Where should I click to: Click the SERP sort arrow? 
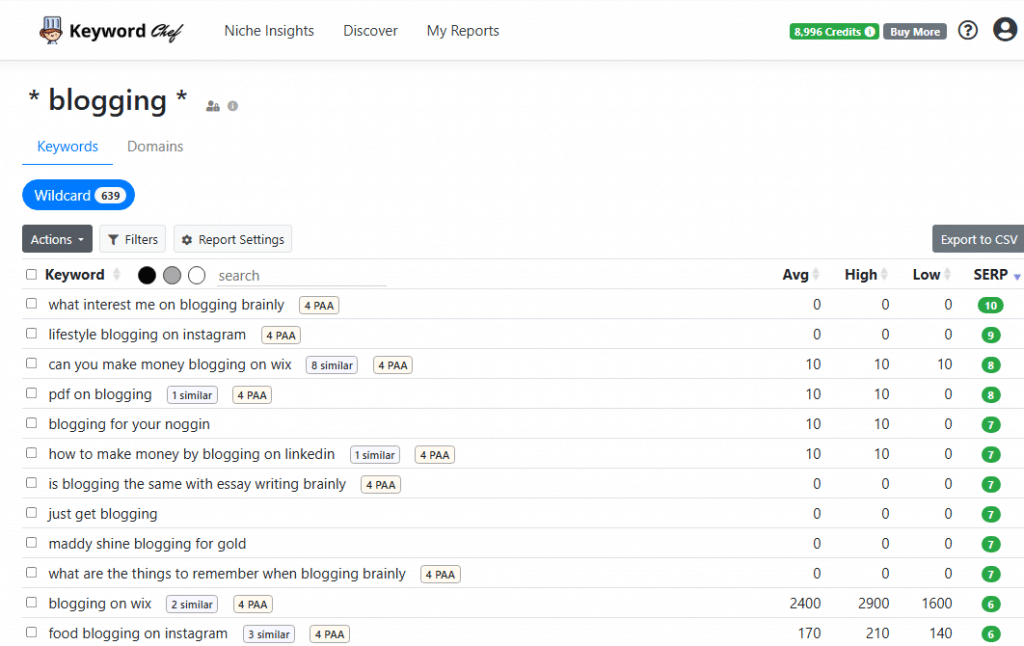(x=1017, y=277)
